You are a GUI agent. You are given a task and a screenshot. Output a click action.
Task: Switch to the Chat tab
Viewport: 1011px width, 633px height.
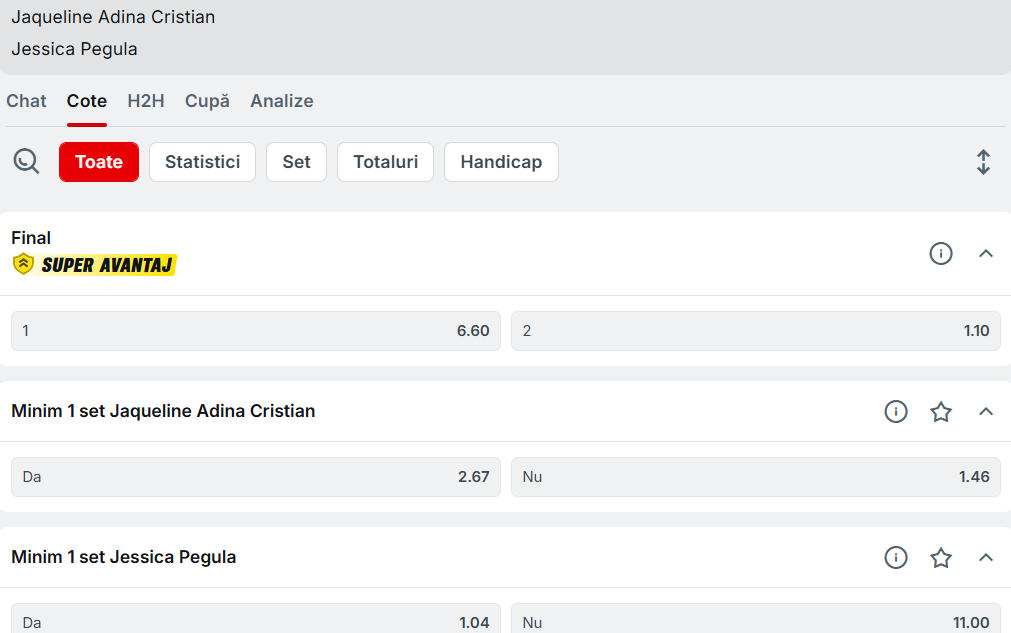pyautogui.click(x=26, y=101)
